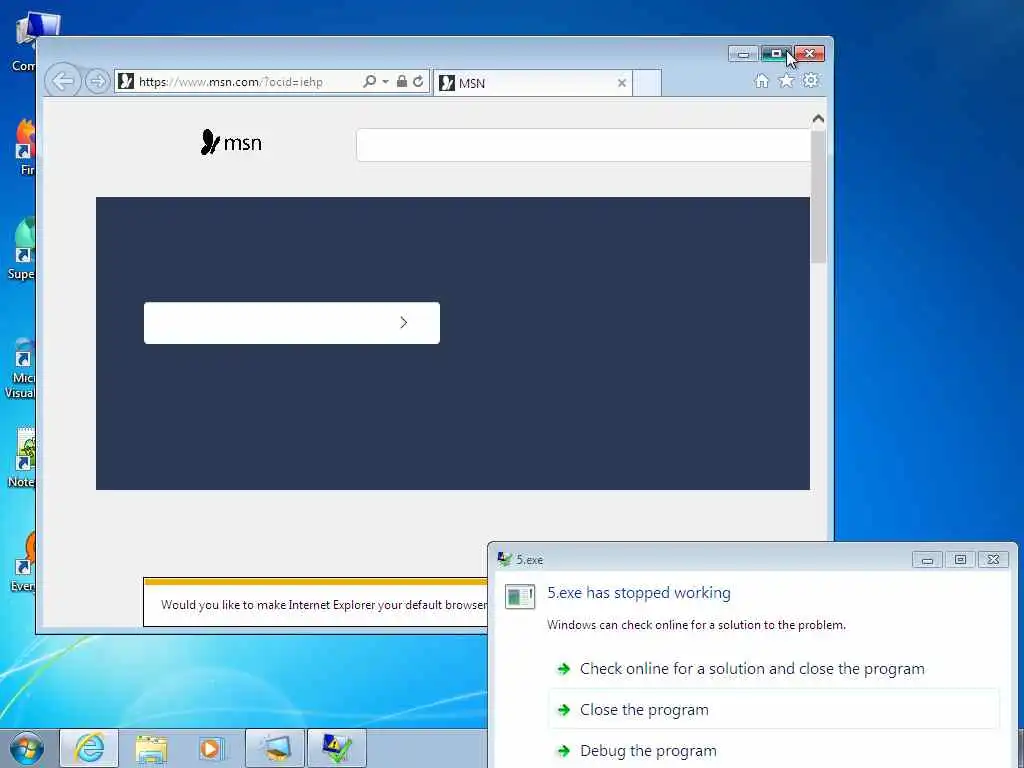Click the arrow beside Debug the program
Image resolution: width=1024 pixels, height=768 pixels.
click(564, 751)
